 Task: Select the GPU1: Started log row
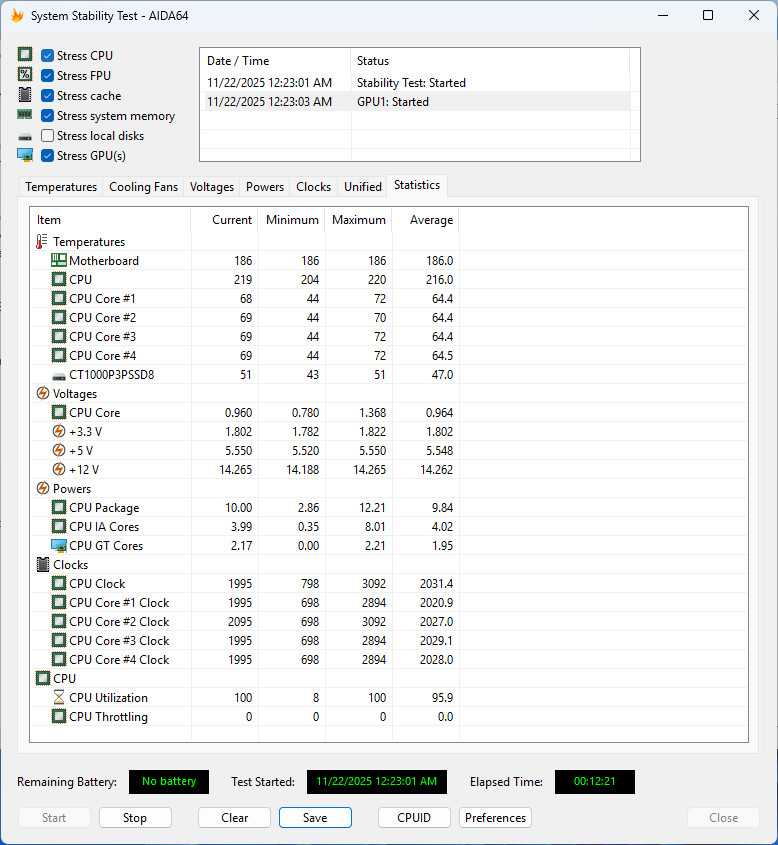click(x=415, y=102)
